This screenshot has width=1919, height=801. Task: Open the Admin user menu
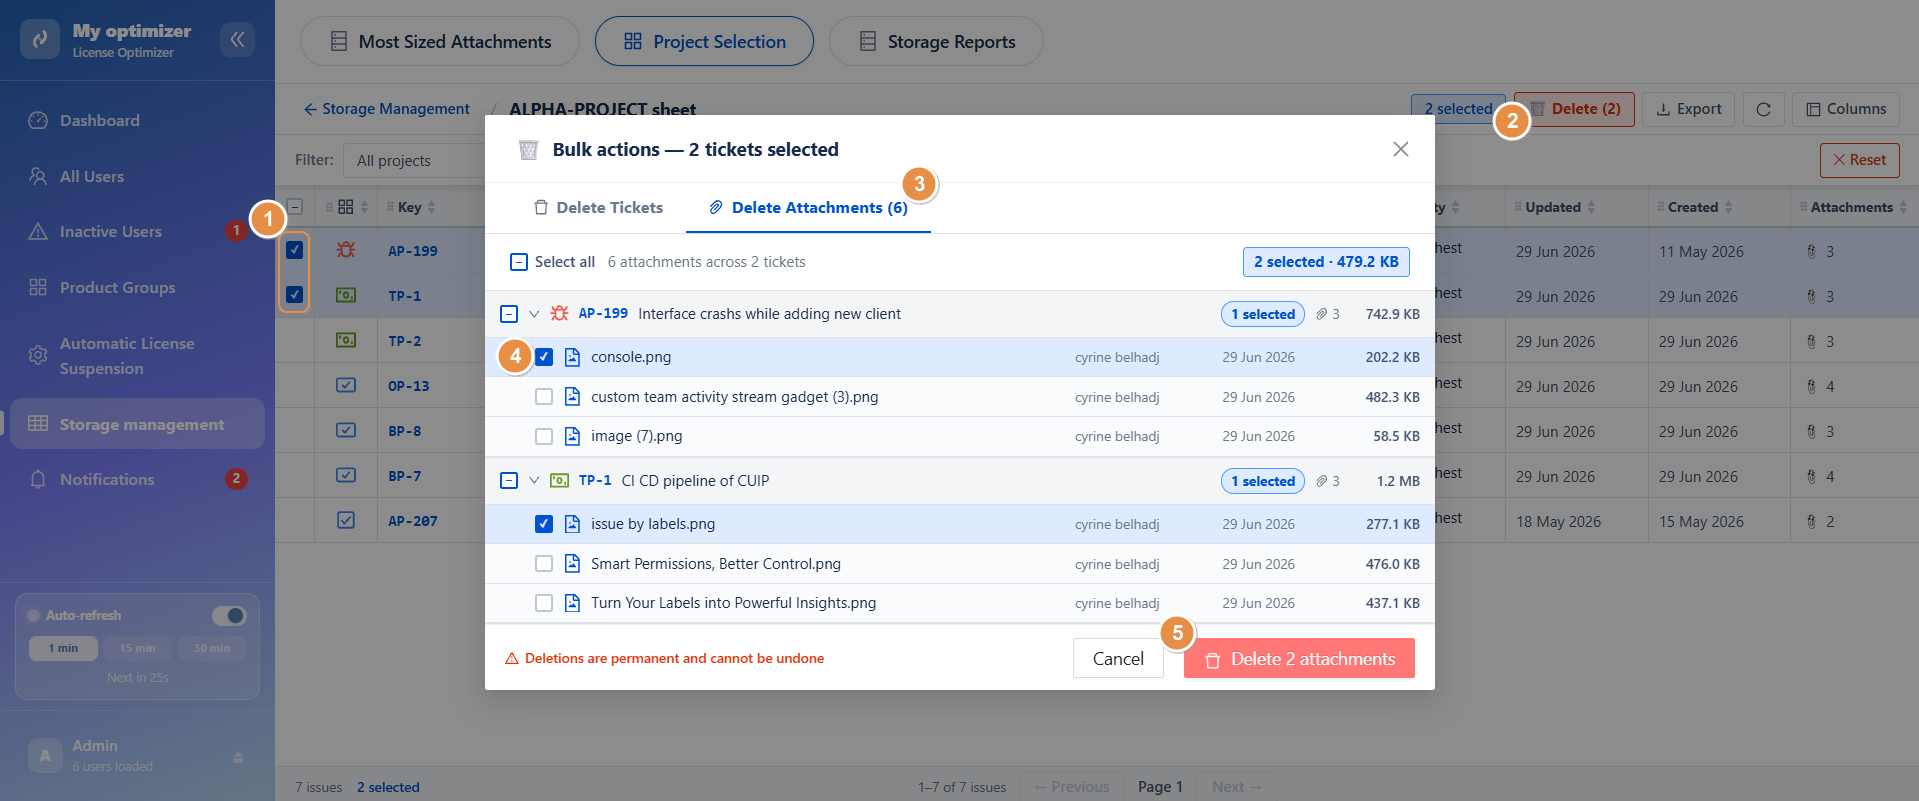pyautogui.click(x=137, y=755)
